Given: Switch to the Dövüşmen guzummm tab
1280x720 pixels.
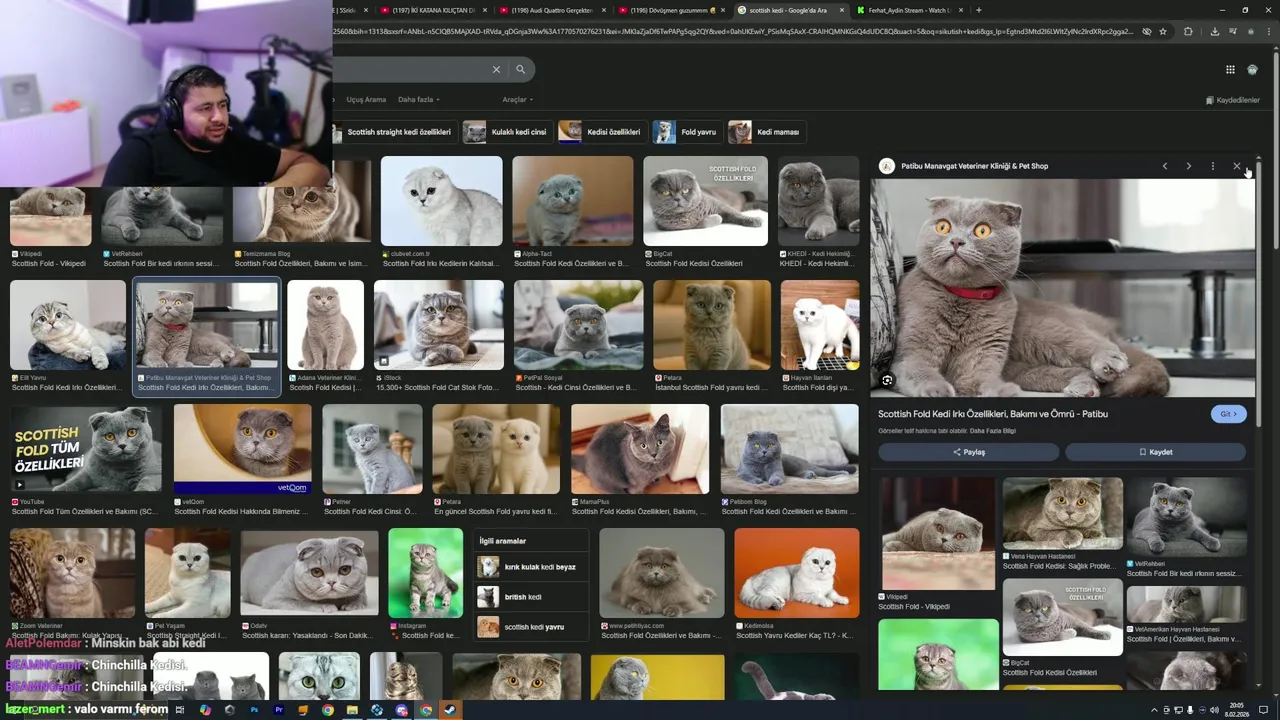Looking at the screenshot, I should pyautogui.click(x=672, y=10).
